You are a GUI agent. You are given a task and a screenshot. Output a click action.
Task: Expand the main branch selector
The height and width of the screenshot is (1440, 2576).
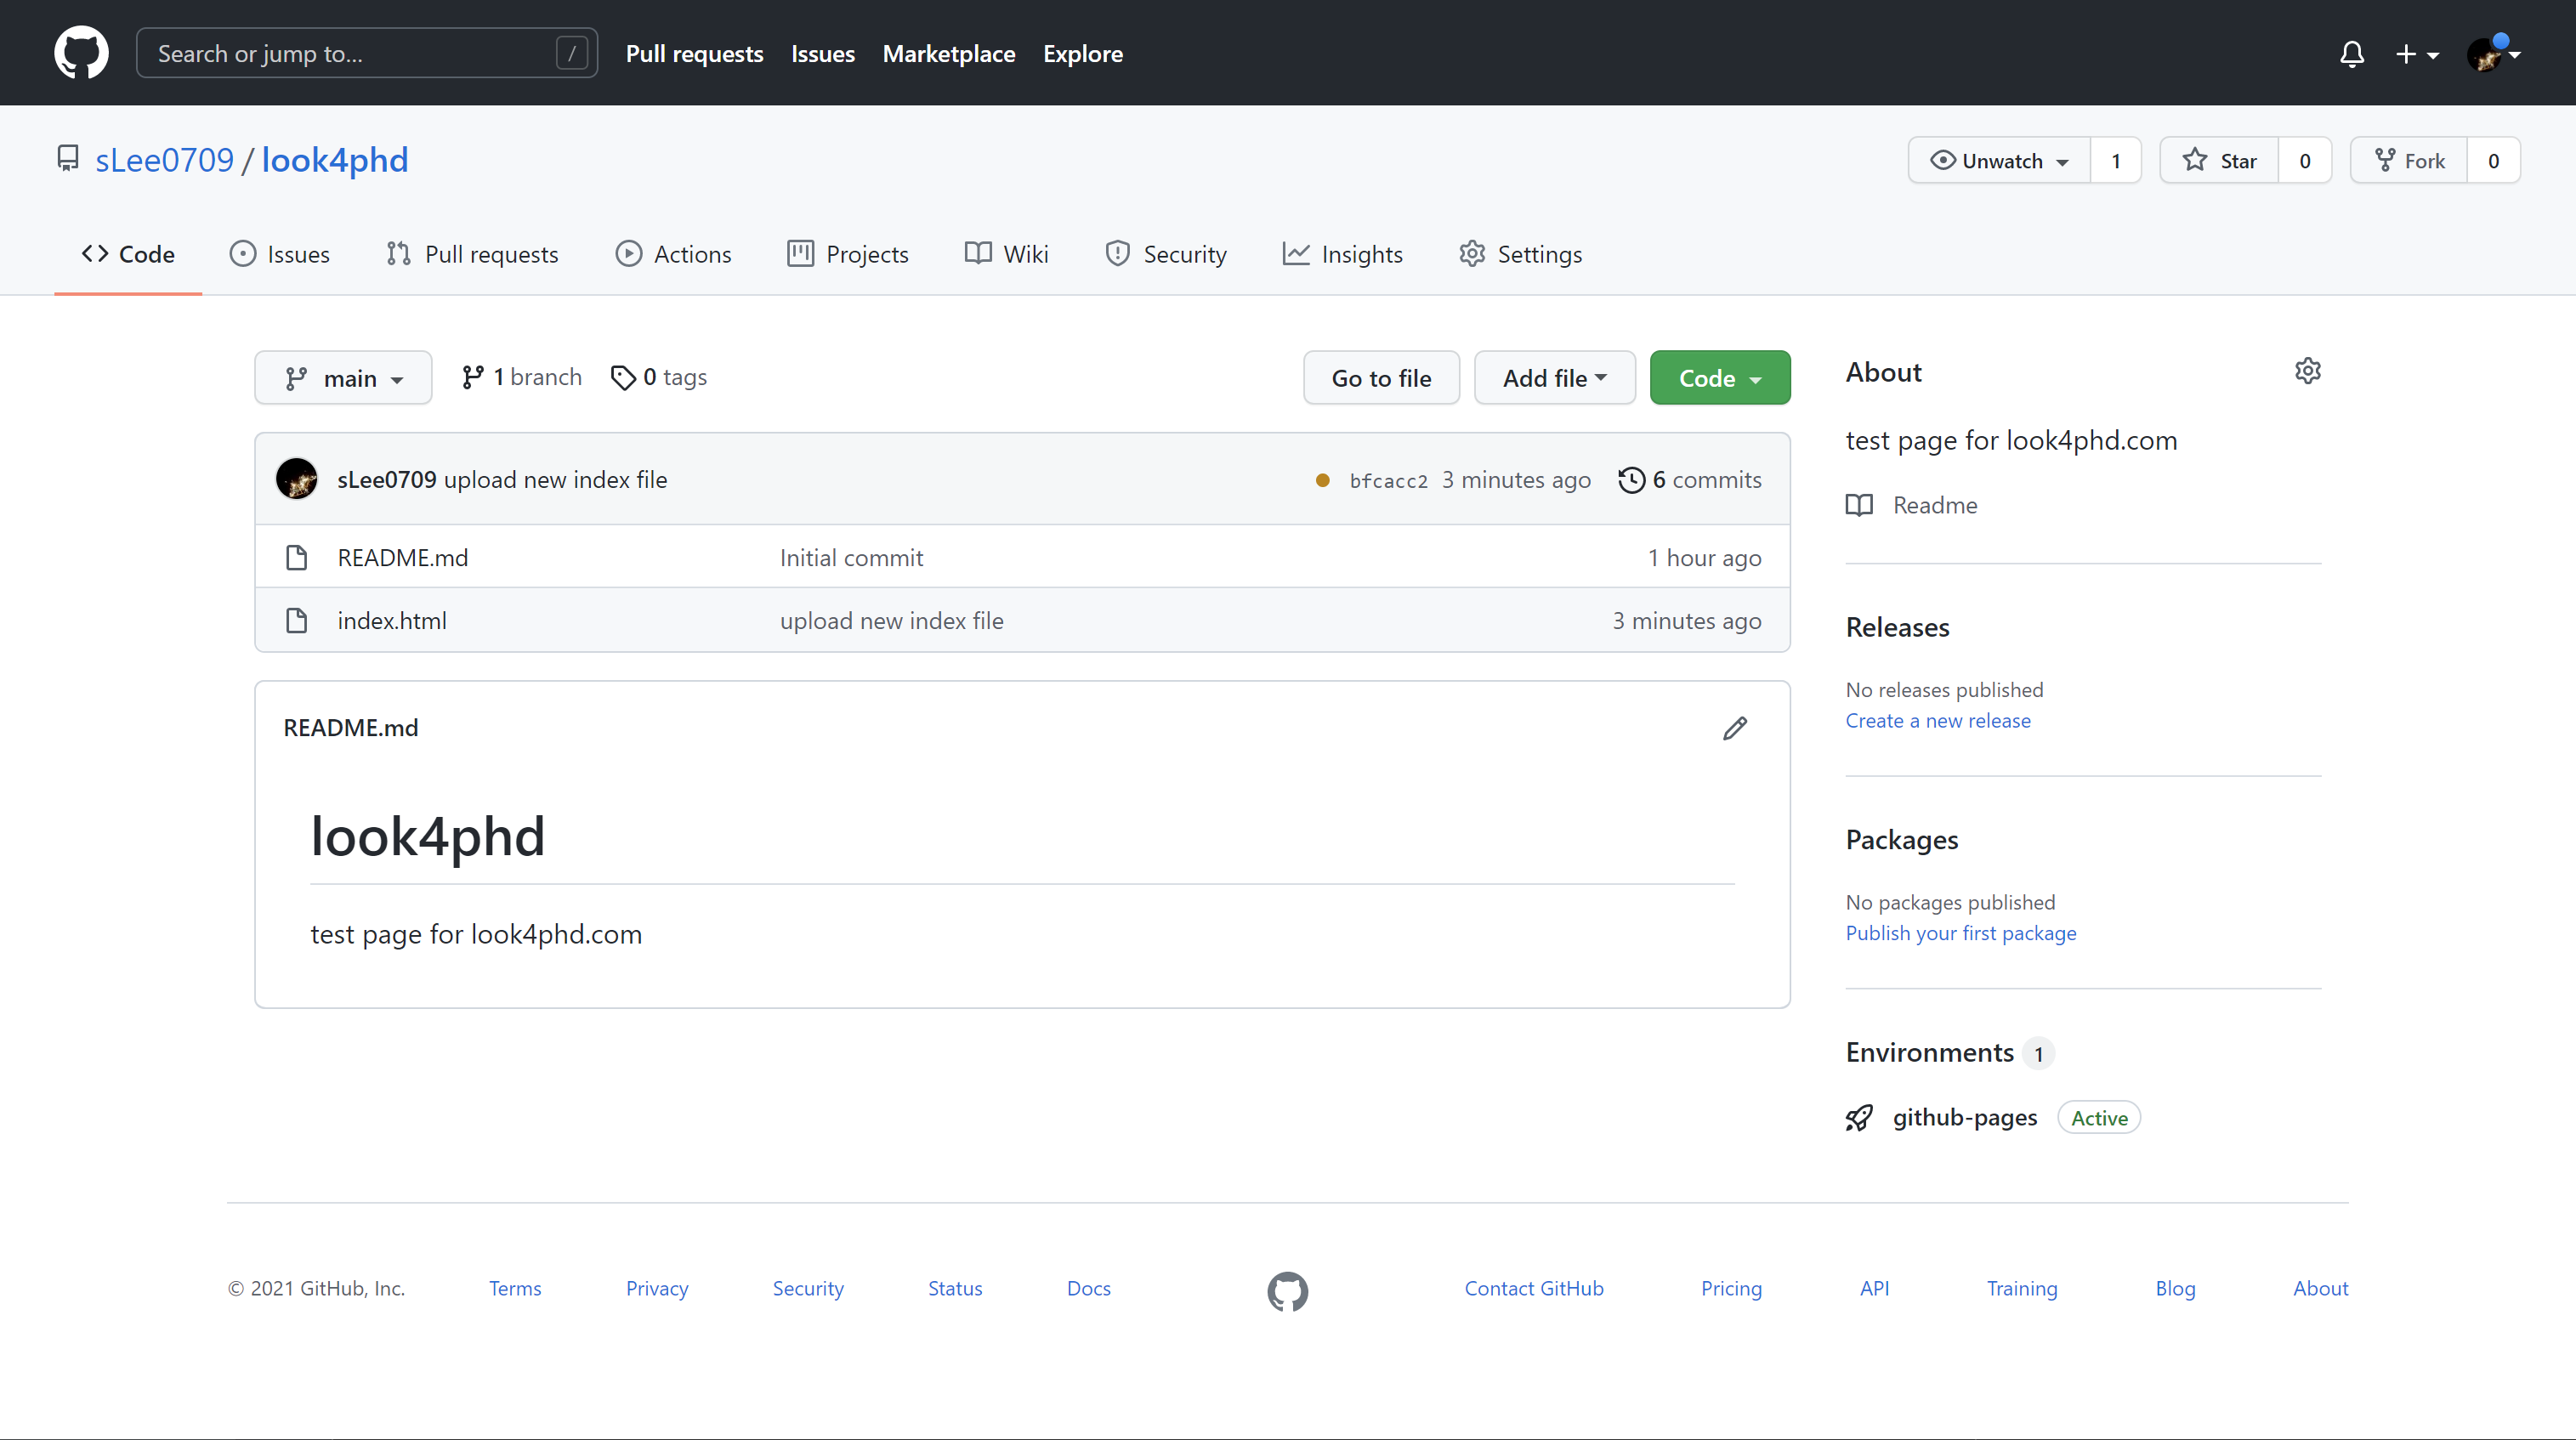[343, 378]
